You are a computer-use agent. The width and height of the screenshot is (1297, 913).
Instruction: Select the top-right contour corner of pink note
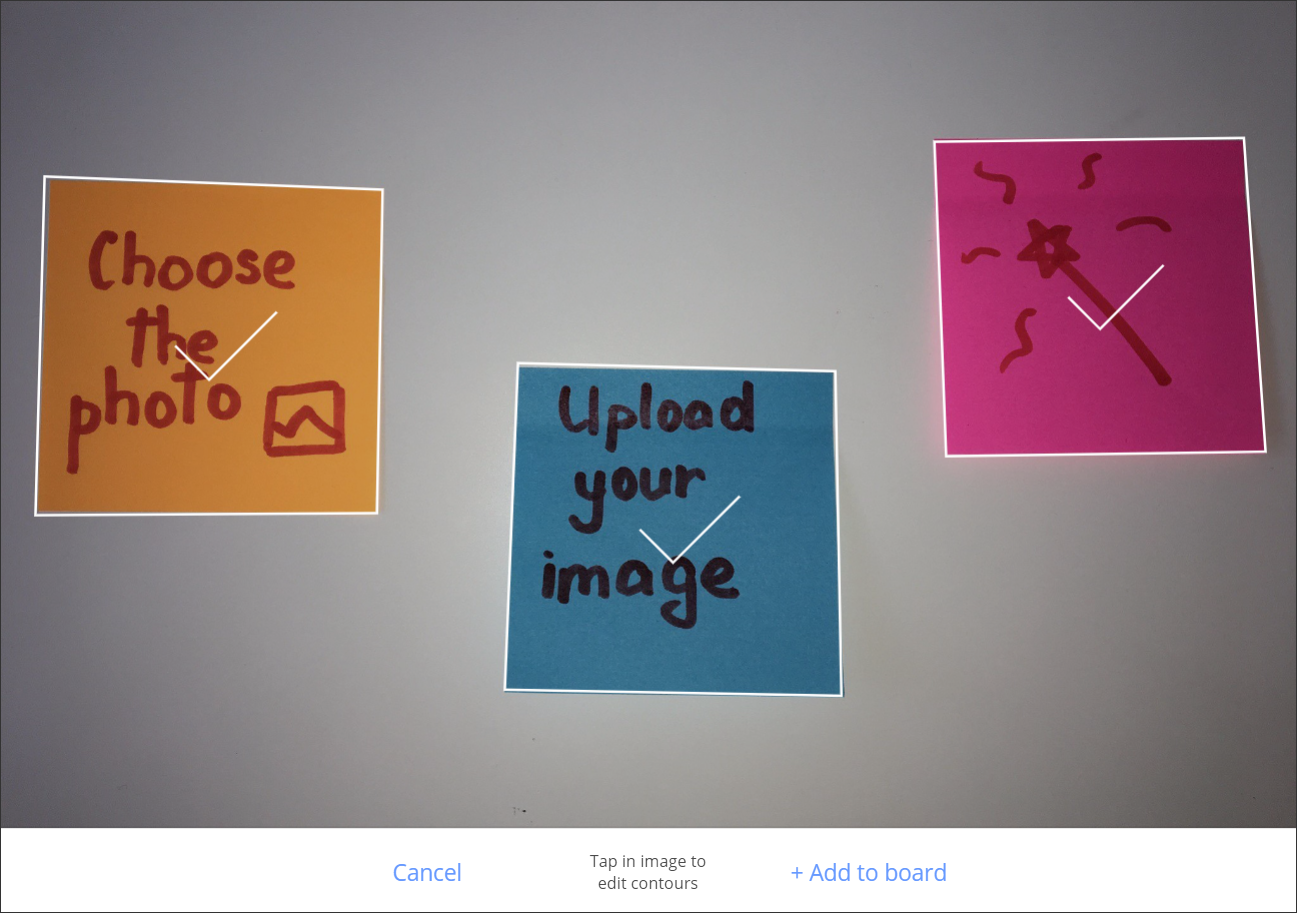tap(1245, 139)
